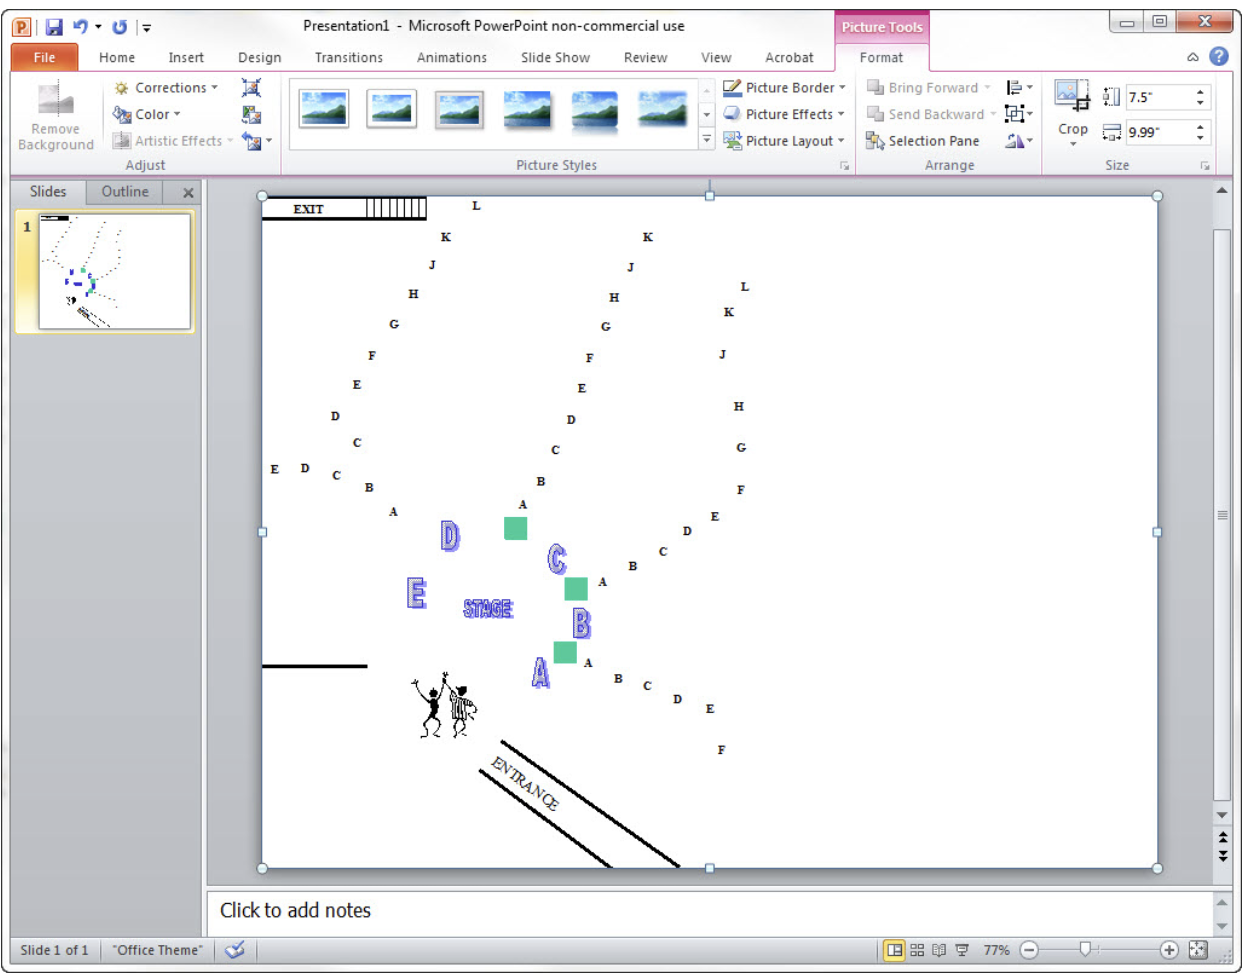Close the Slides/Outline pane

pyautogui.click(x=188, y=193)
